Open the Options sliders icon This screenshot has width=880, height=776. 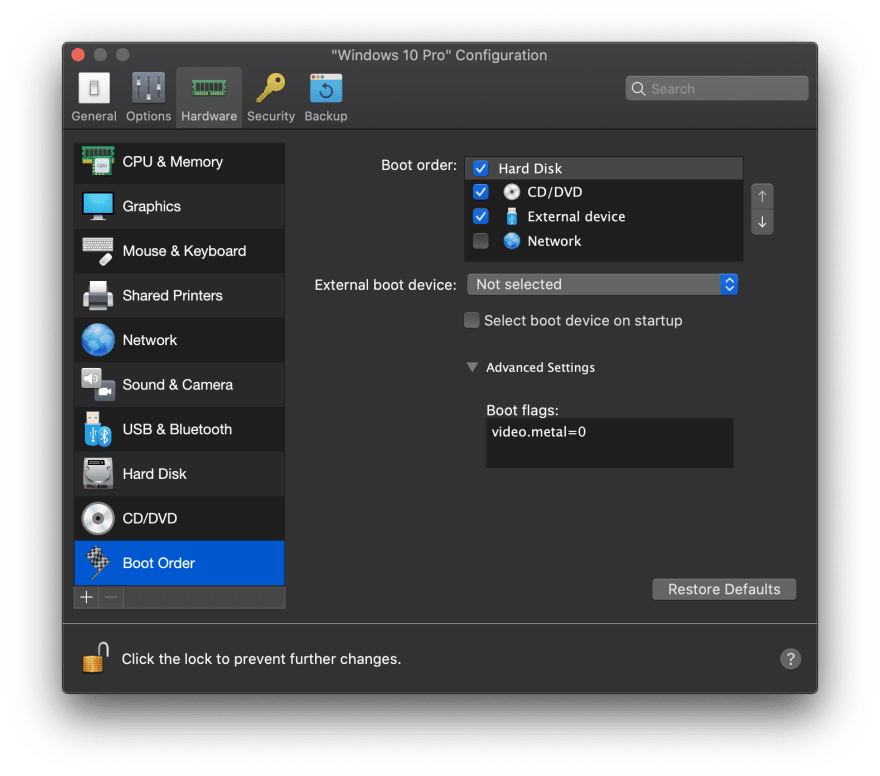pos(148,88)
